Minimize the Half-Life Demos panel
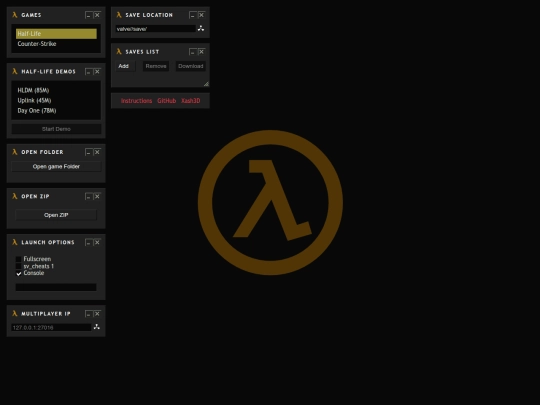The image size is (540, 405). 89,71
